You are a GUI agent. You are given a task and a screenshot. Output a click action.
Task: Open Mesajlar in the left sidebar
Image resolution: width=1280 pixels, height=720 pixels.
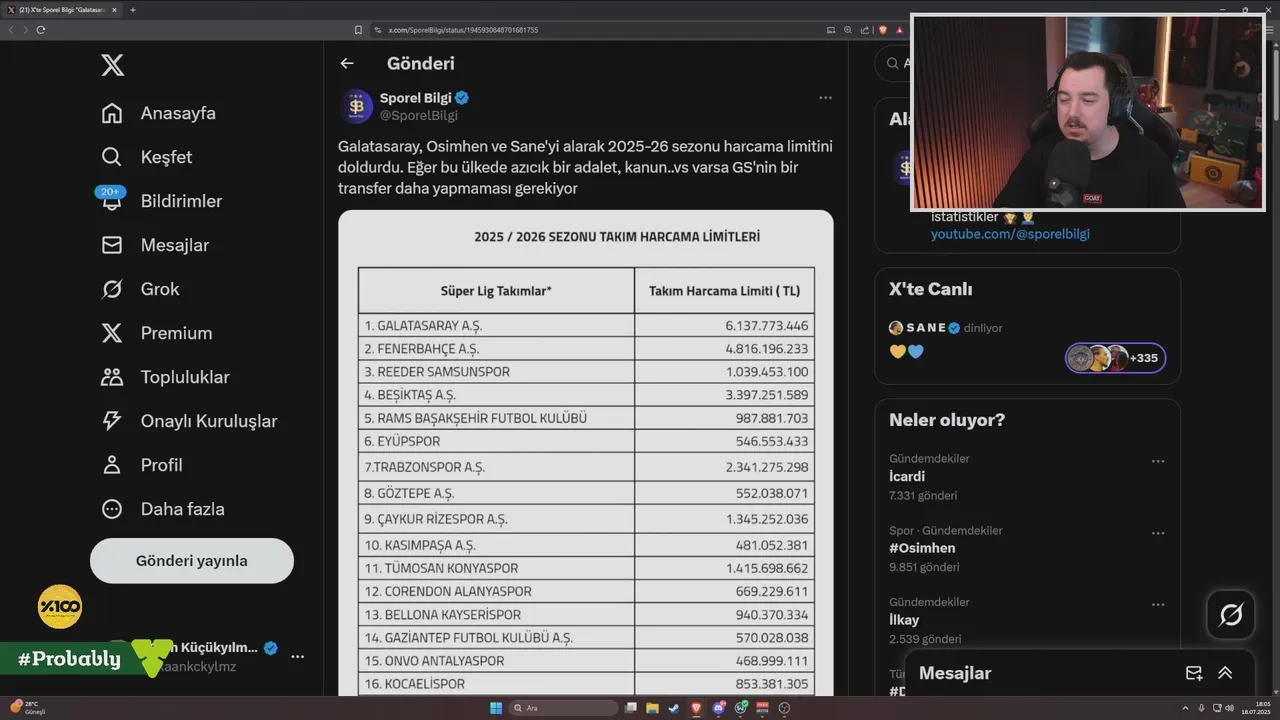(x=155, y=245)
